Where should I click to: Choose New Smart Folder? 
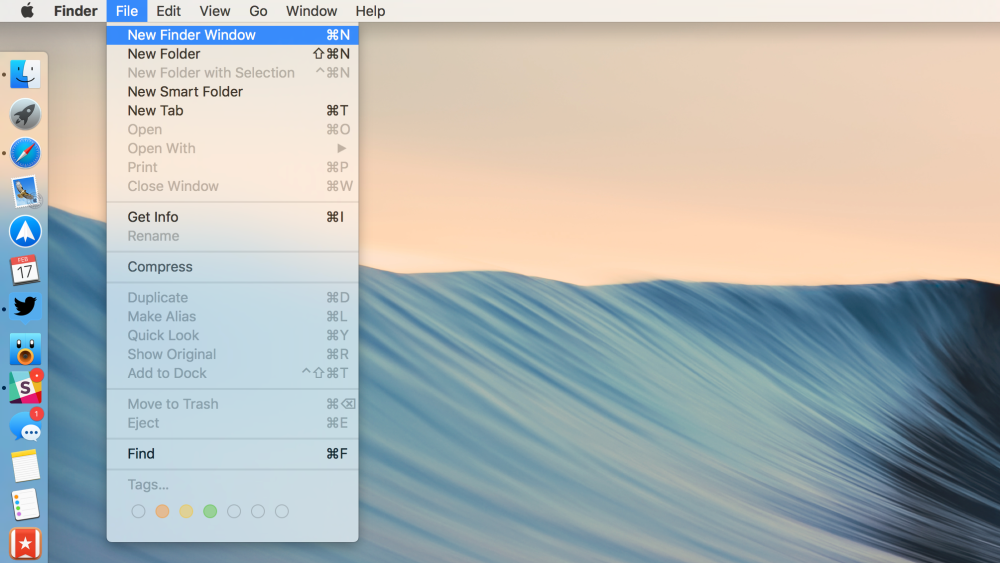click(185, 92)
